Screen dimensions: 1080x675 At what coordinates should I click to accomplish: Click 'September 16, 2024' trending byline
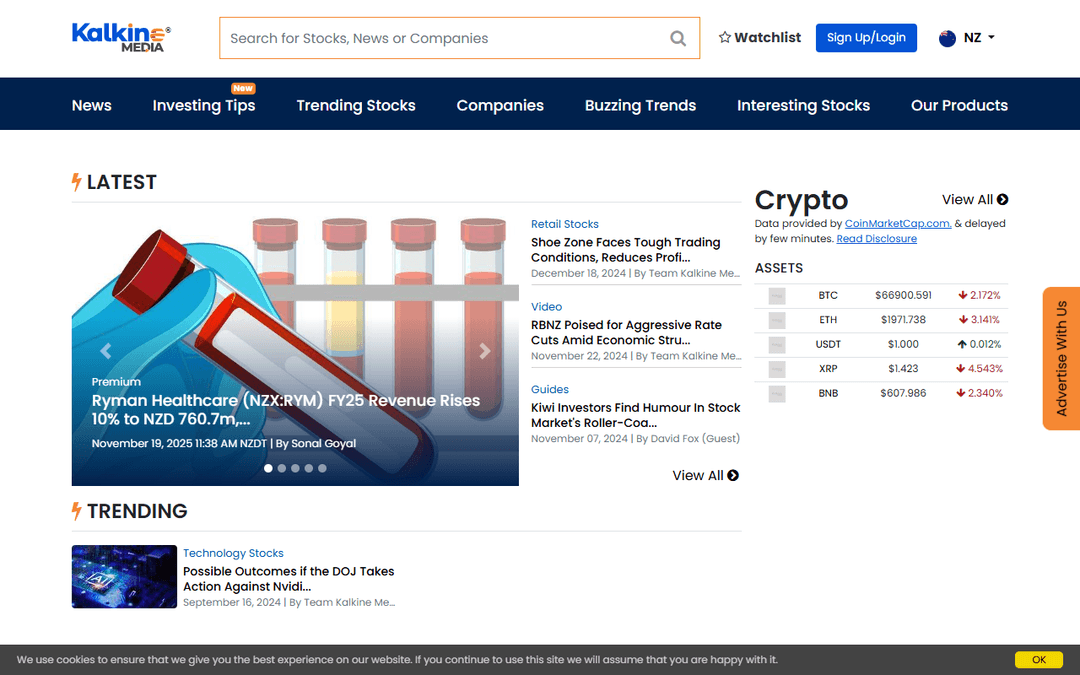289,603
